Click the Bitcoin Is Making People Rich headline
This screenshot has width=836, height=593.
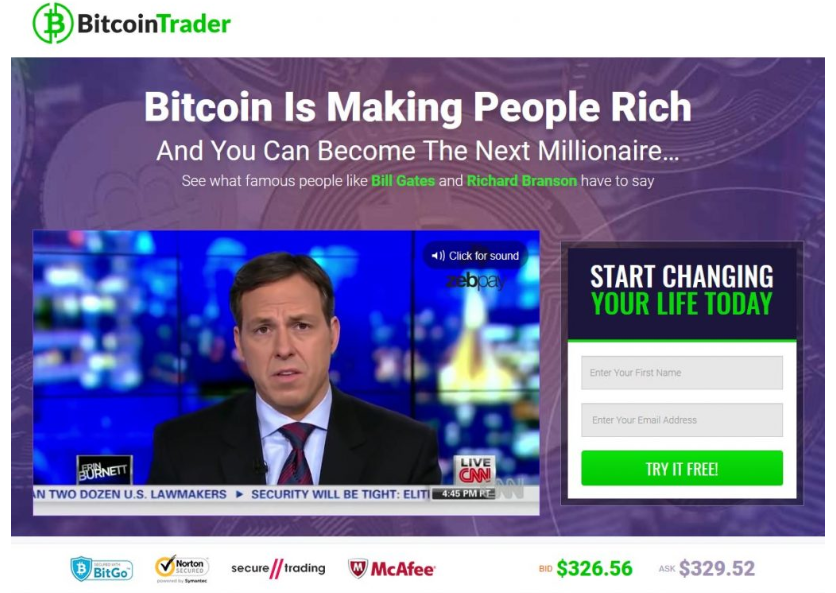point(418,107)
